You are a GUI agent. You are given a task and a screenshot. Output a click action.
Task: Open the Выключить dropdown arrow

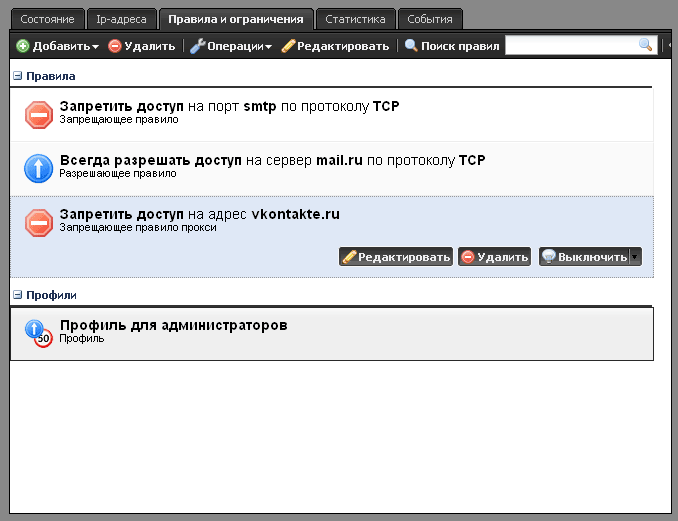click(x=634, y=257)
